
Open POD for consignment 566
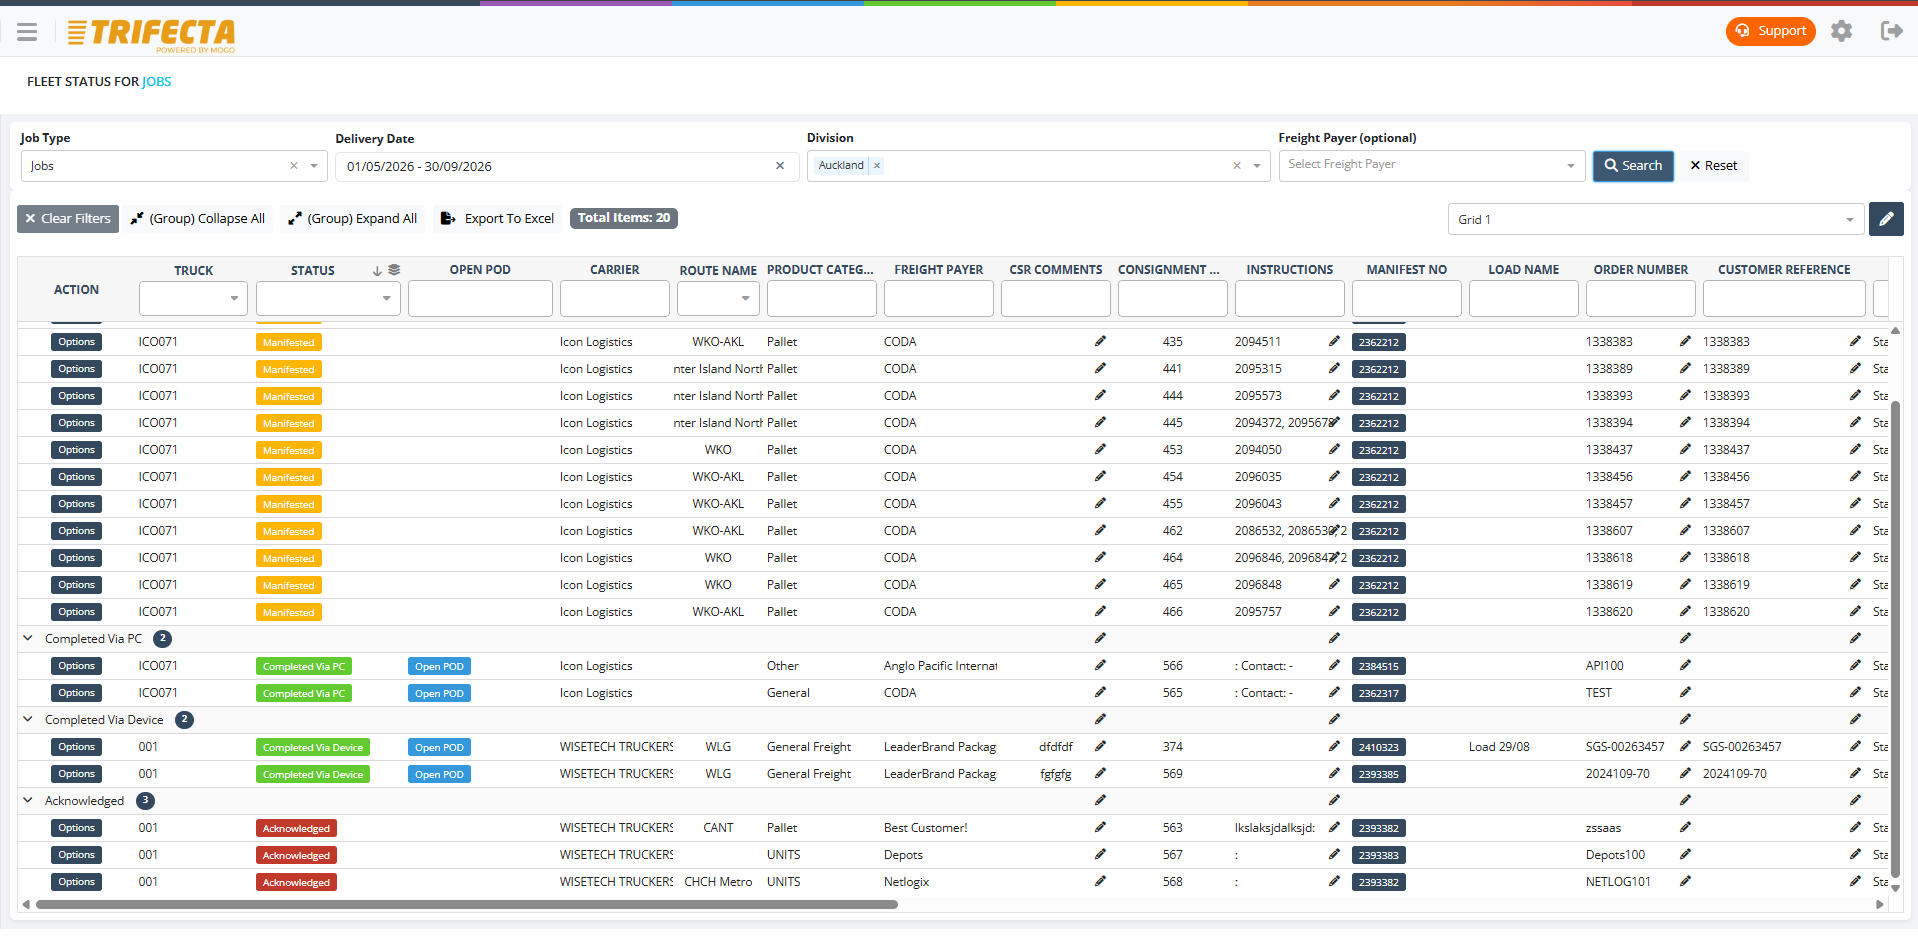click(439, 667)
